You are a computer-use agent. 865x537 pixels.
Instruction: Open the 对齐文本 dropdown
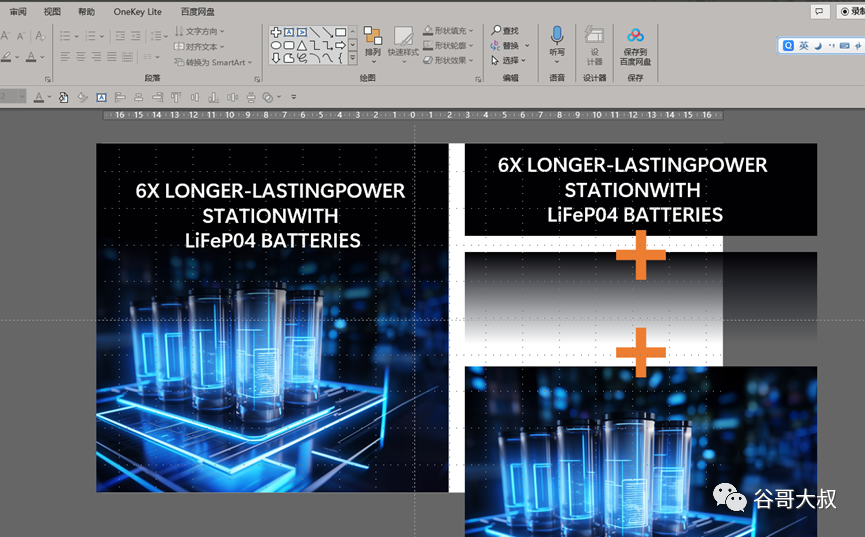click(x=199, y=47)
